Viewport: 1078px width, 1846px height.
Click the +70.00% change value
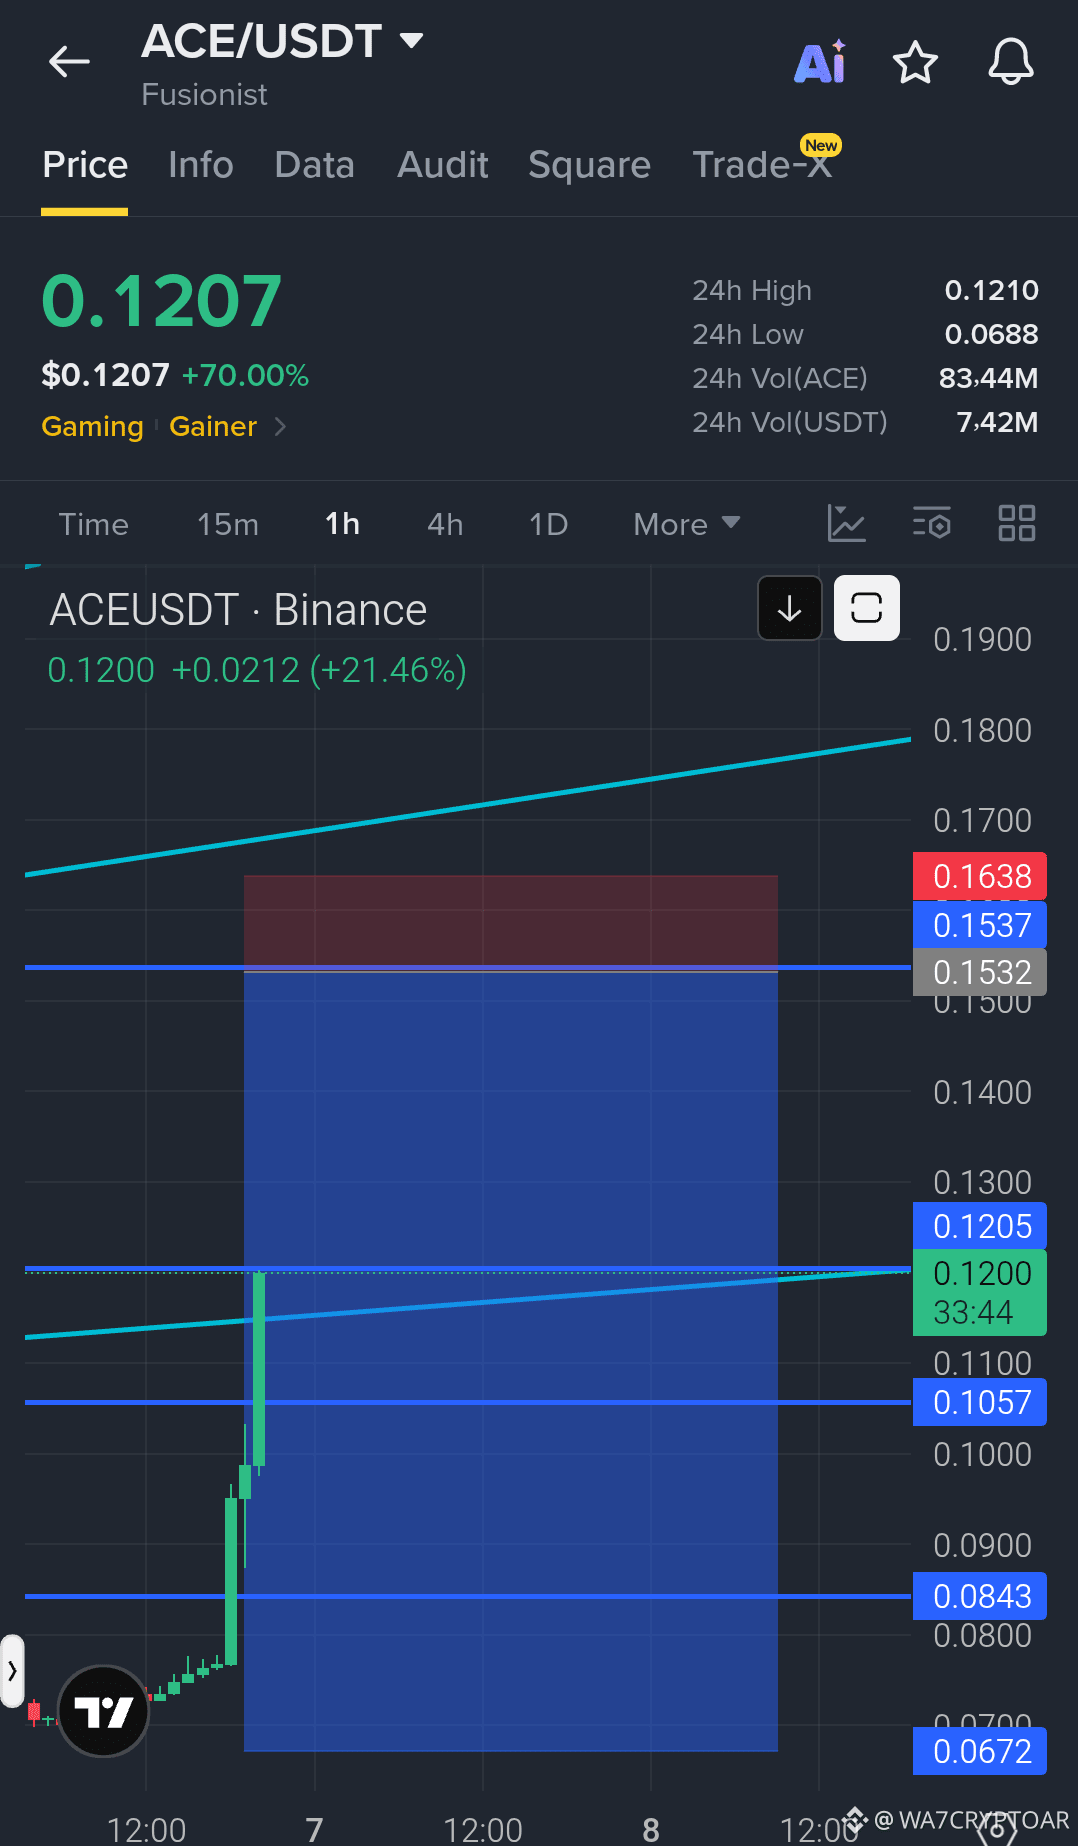click(245, 375)
